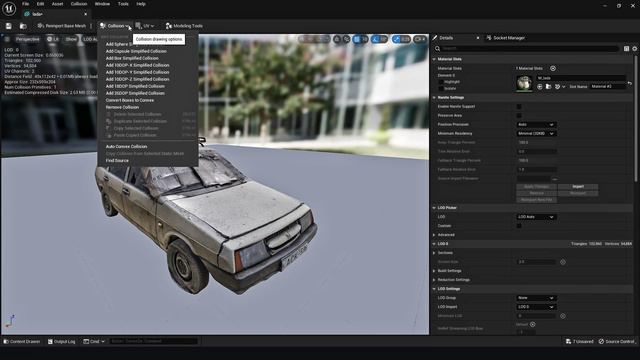Open the Tools menu
The height and width of the screenshot is (360, 640).
(x=123, y=4)
